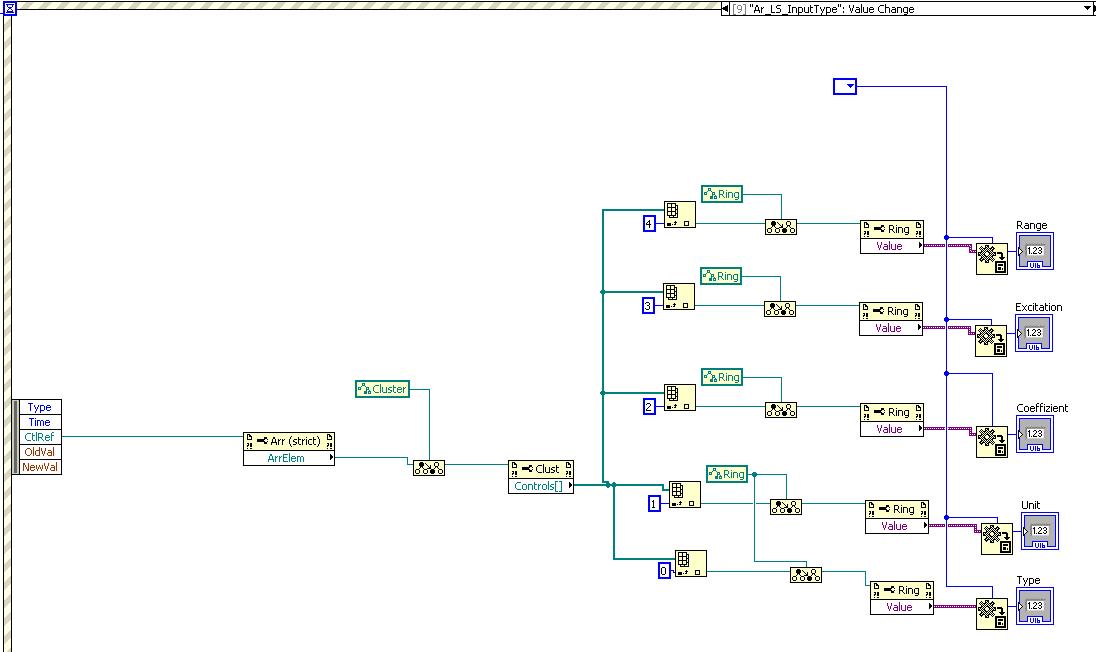
Task: Select the Time event data node item
Action: (40, 422)
